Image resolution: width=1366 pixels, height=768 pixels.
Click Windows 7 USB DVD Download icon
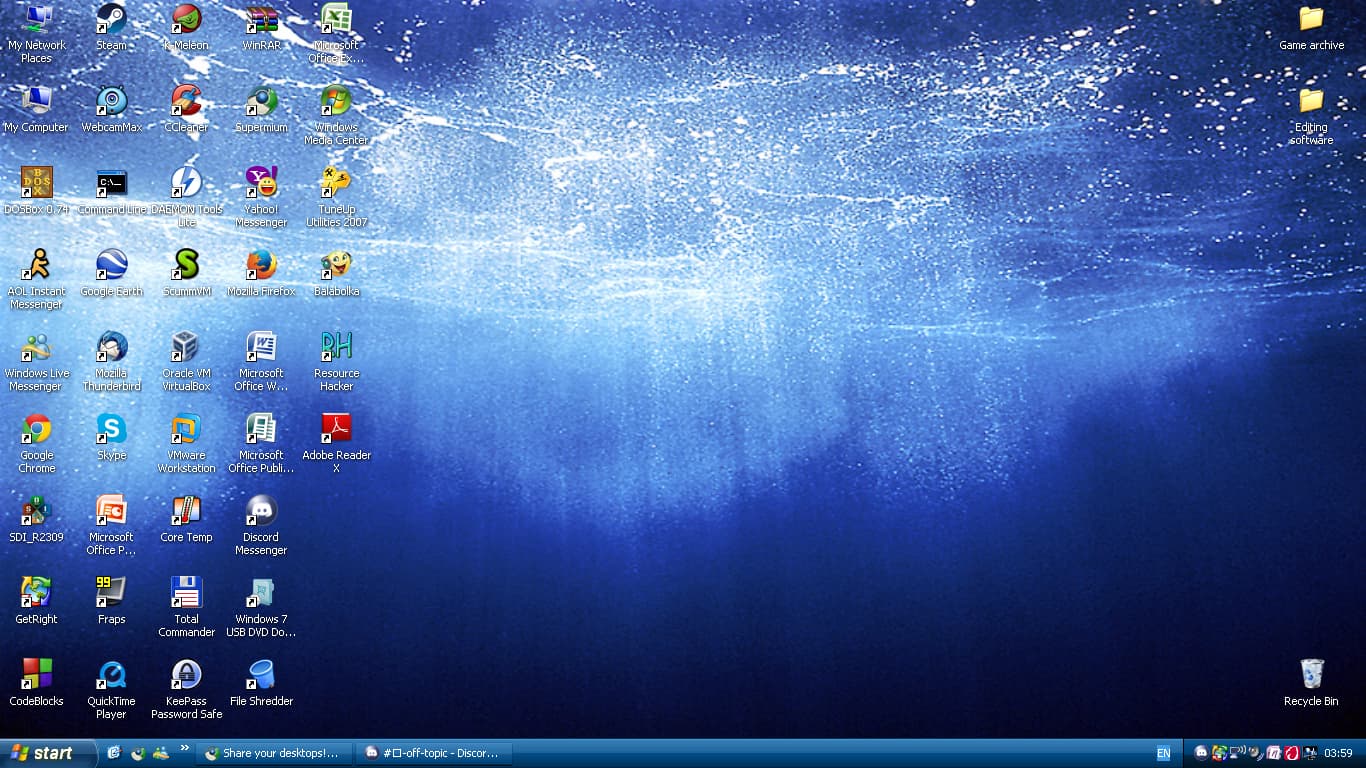pos(261,592)
